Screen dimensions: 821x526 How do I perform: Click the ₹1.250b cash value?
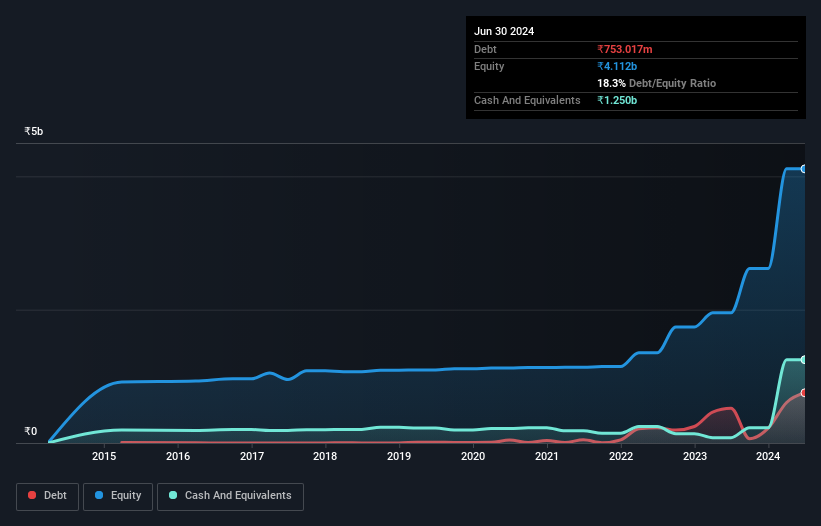point(617,100)
